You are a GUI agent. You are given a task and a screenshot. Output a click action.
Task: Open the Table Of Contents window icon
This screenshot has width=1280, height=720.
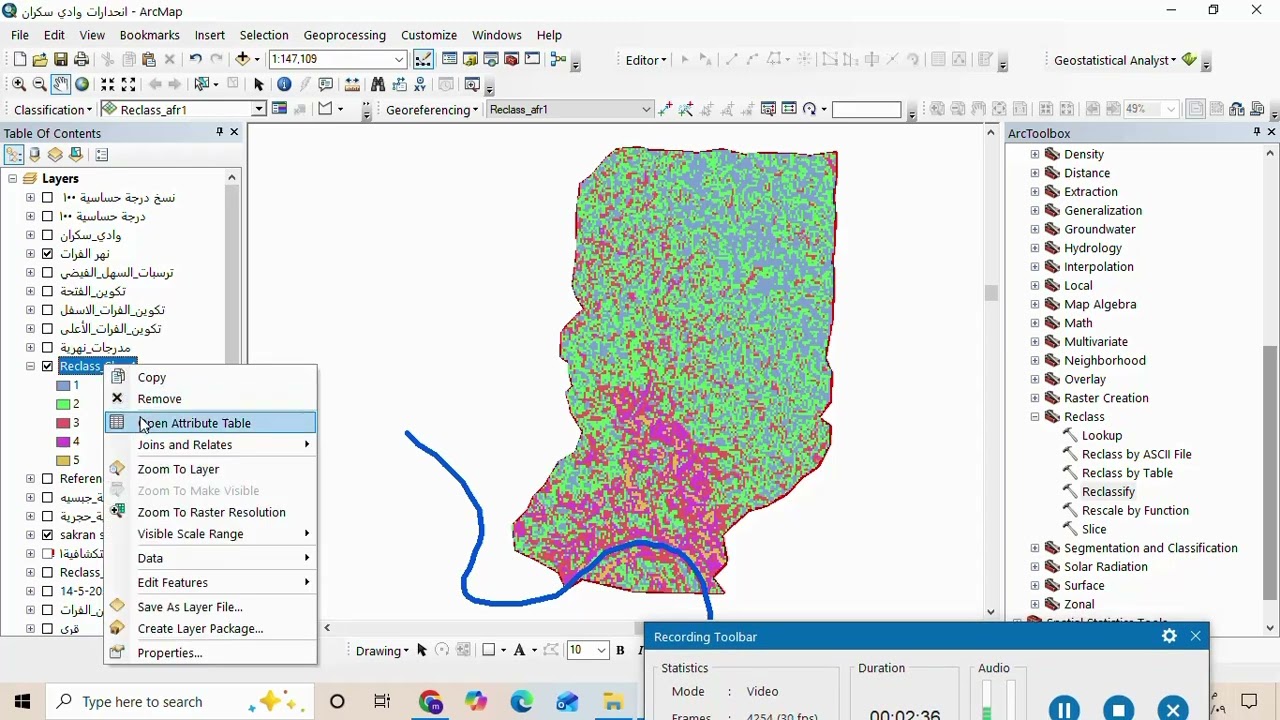(x=450, y=59)
